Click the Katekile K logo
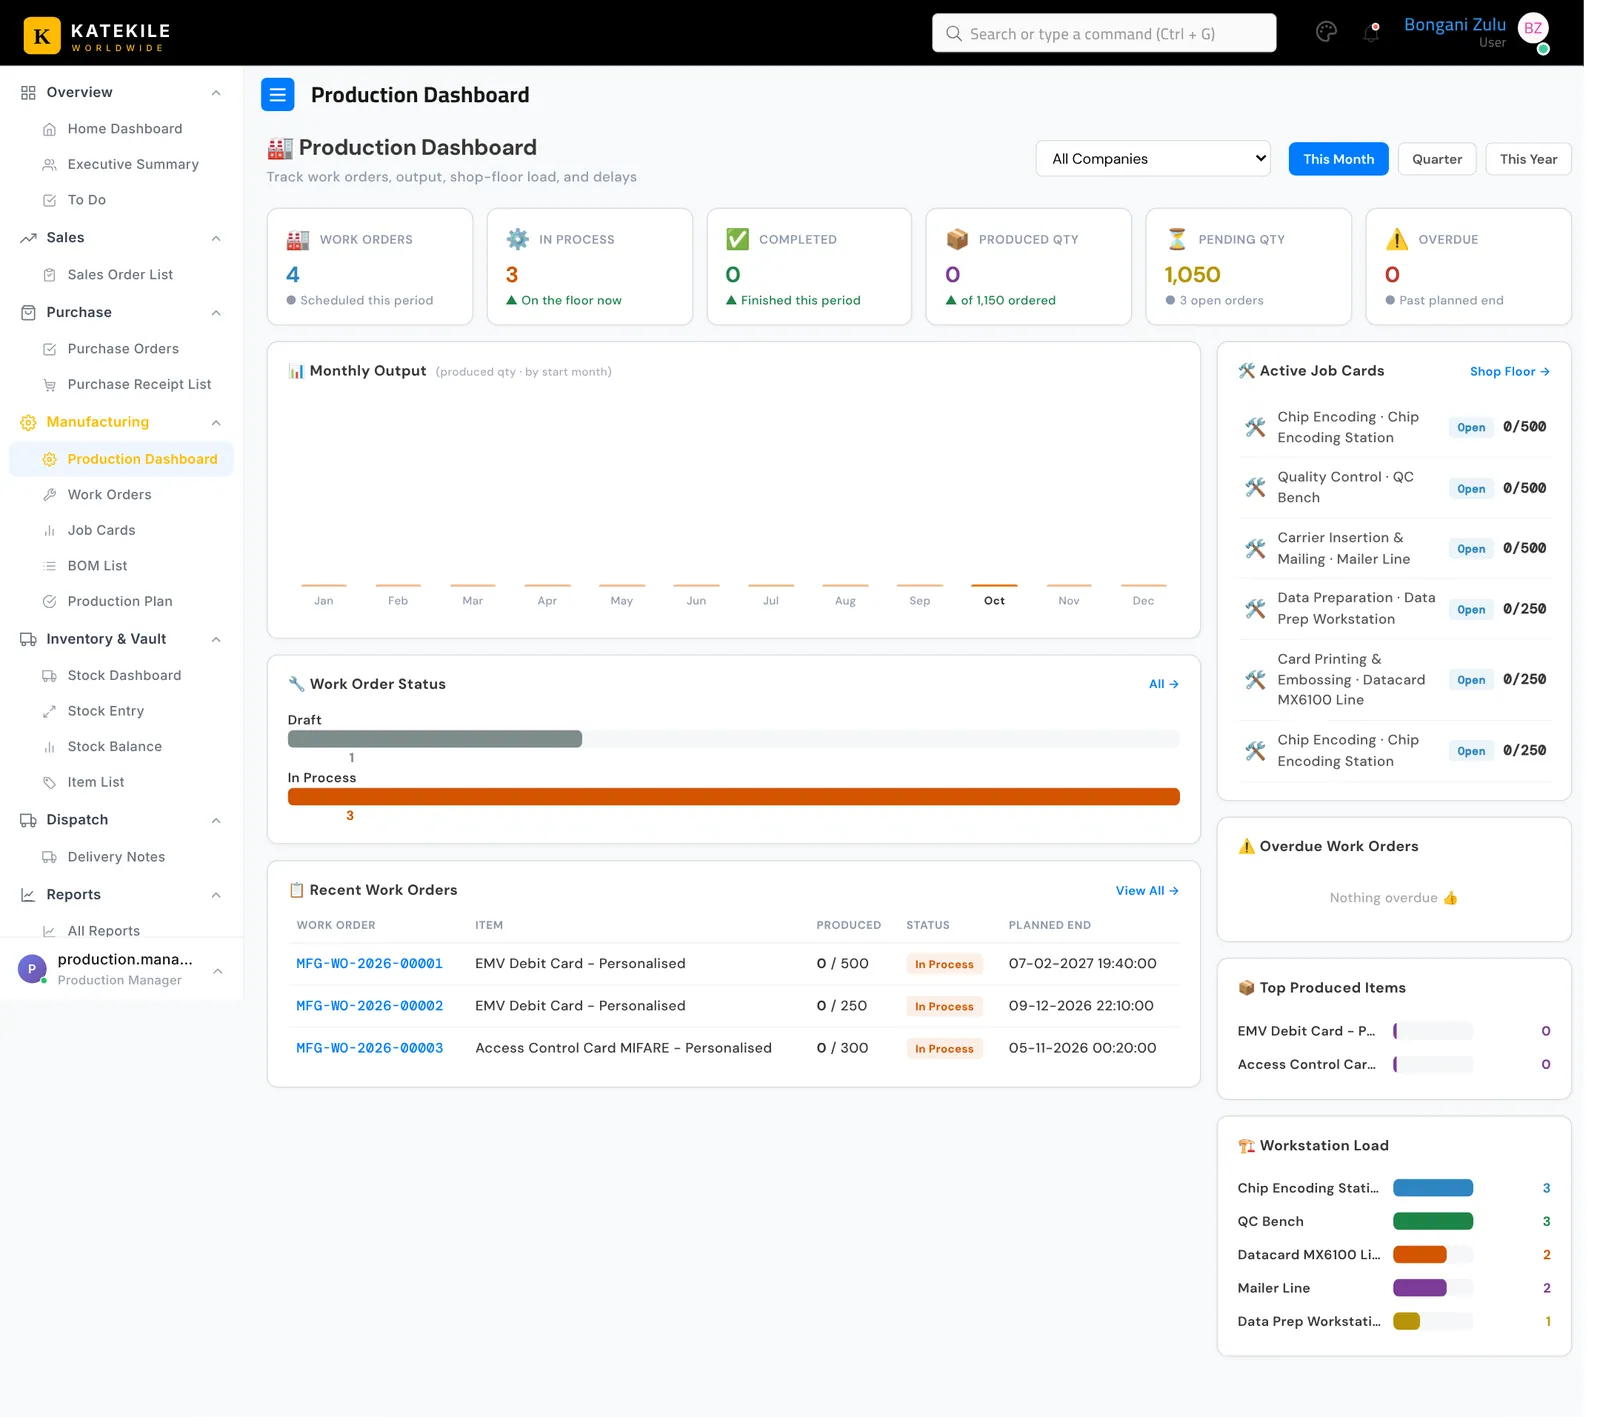Viewport: 1600px width, 1417px height. point(42,37)
